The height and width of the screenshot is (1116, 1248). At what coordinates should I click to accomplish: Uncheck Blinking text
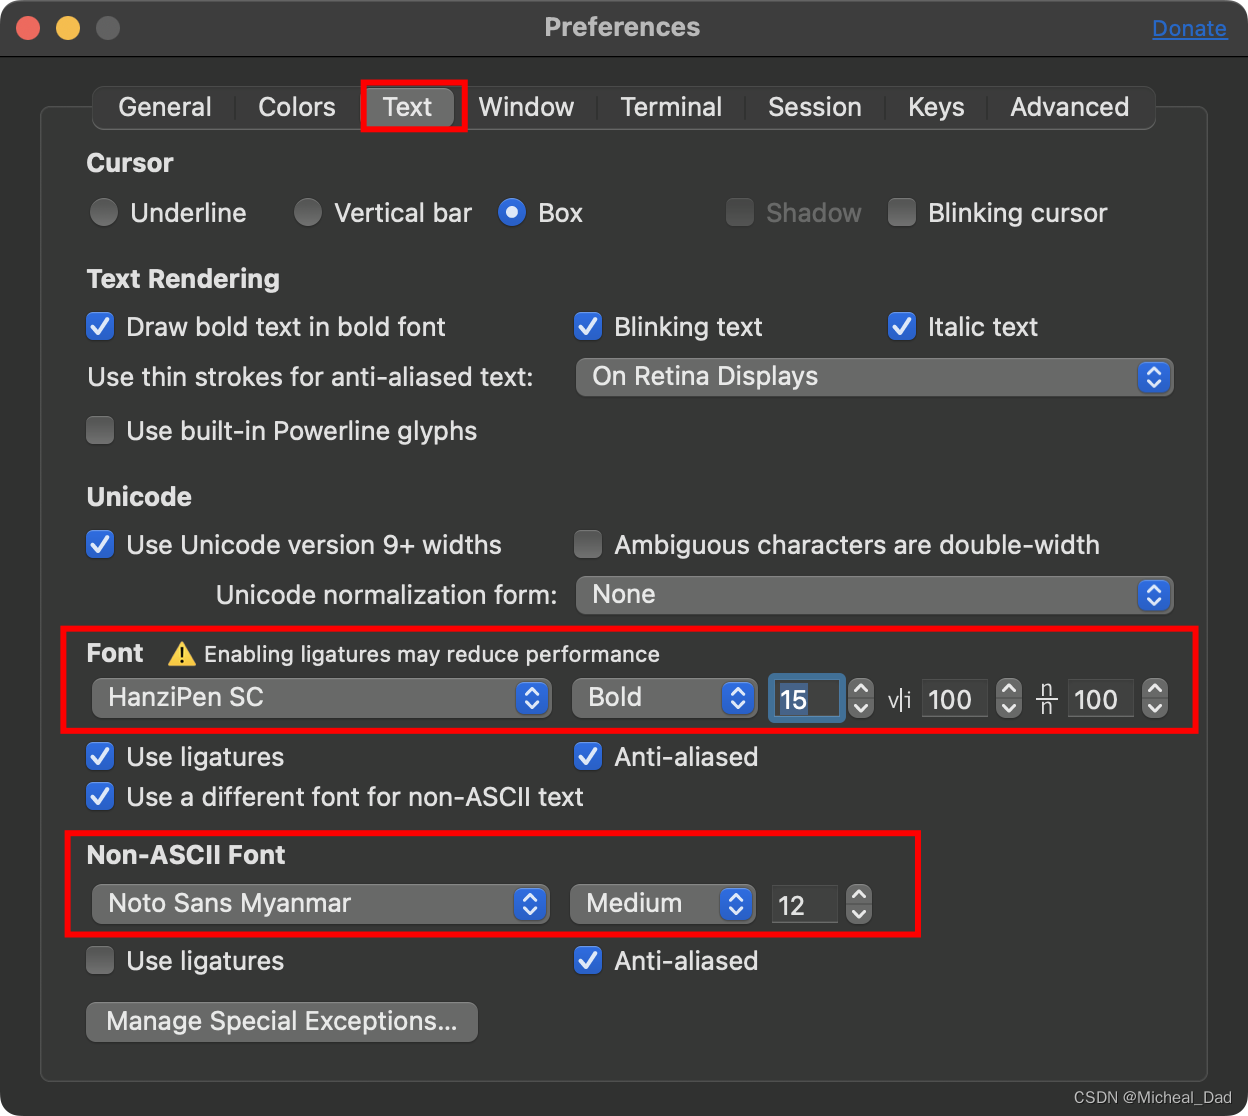coord(588,326)
